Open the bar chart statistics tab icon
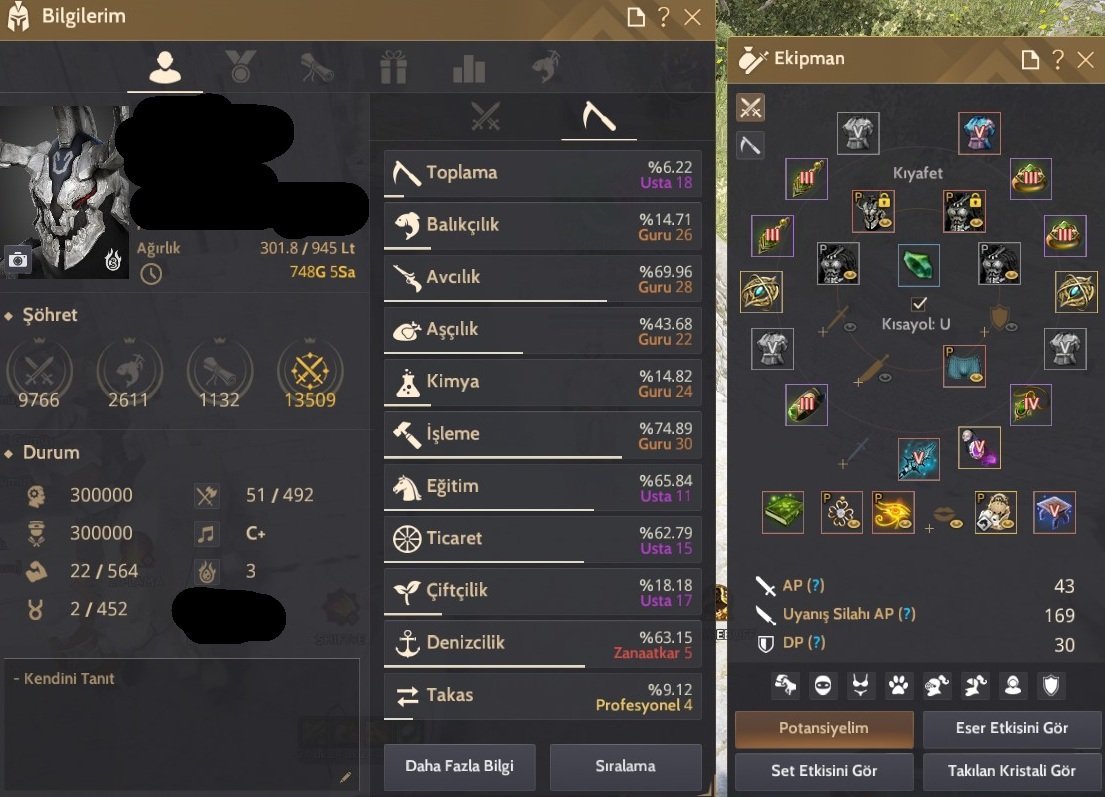Viewport: 1105px width, 797px height. point(469,69)
